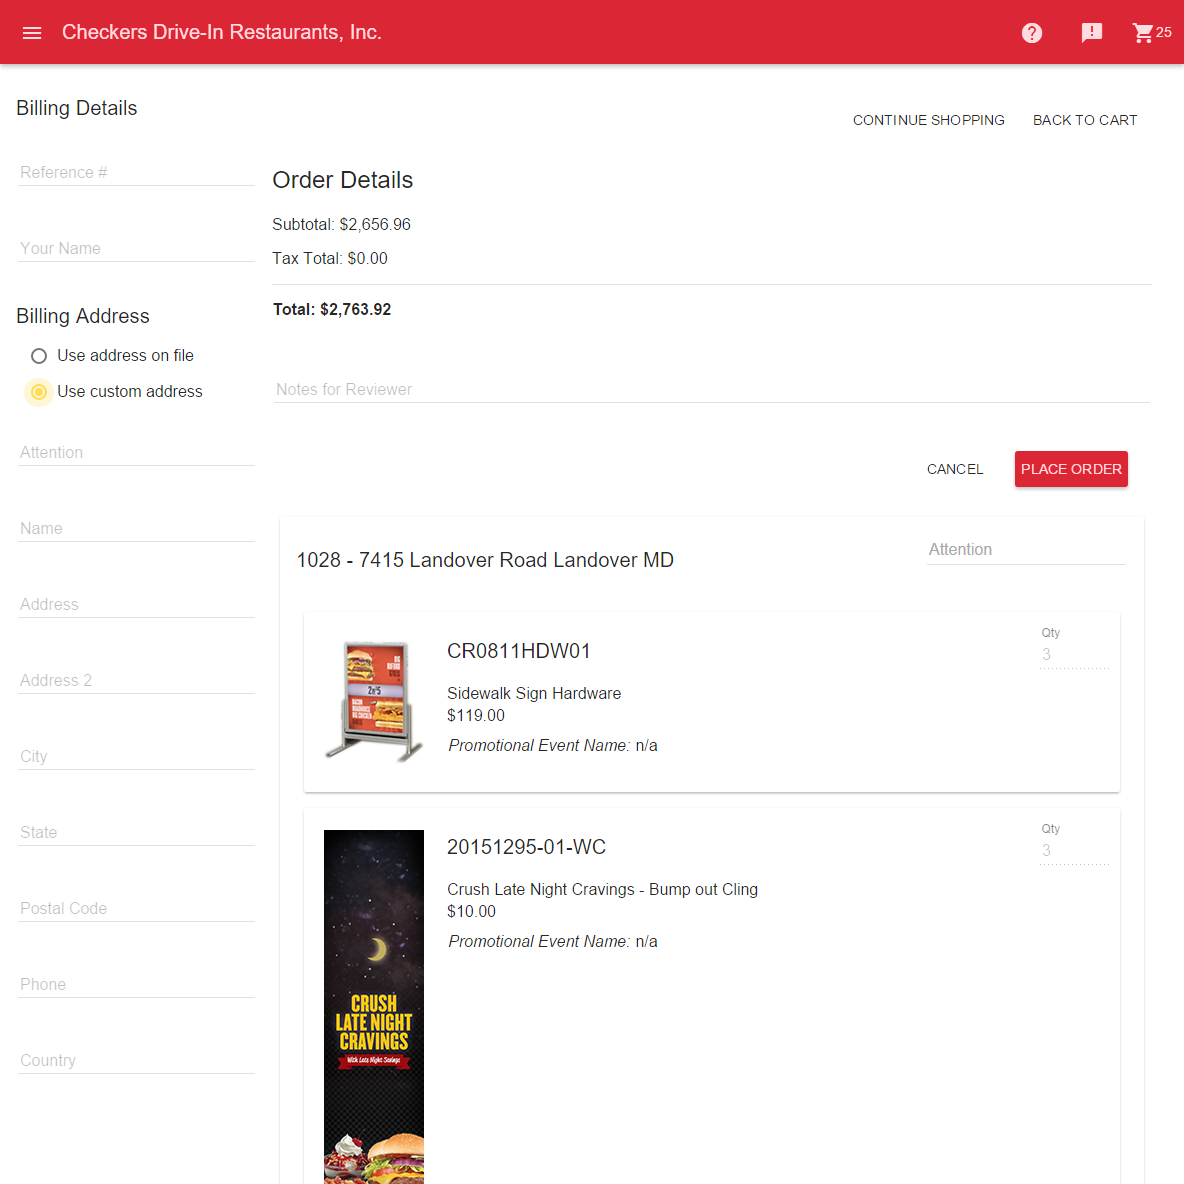Focus the Address 2 field
The height and width of the screenshot is (1184, 1184).
[x=137, y=681]
